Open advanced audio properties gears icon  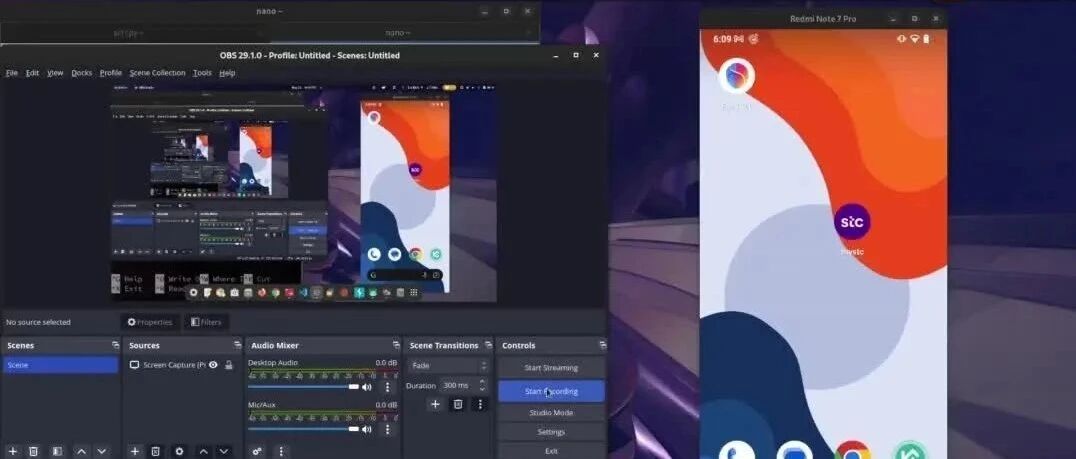coord(257,451)
